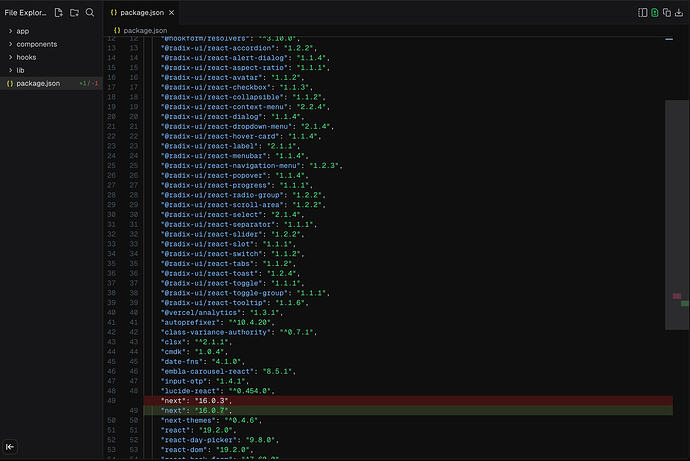Image resolution: width=690 pixels, height=461 pixels.
Task: Click the +1/-1 change badge on package.json
Action: coord(89,83)
